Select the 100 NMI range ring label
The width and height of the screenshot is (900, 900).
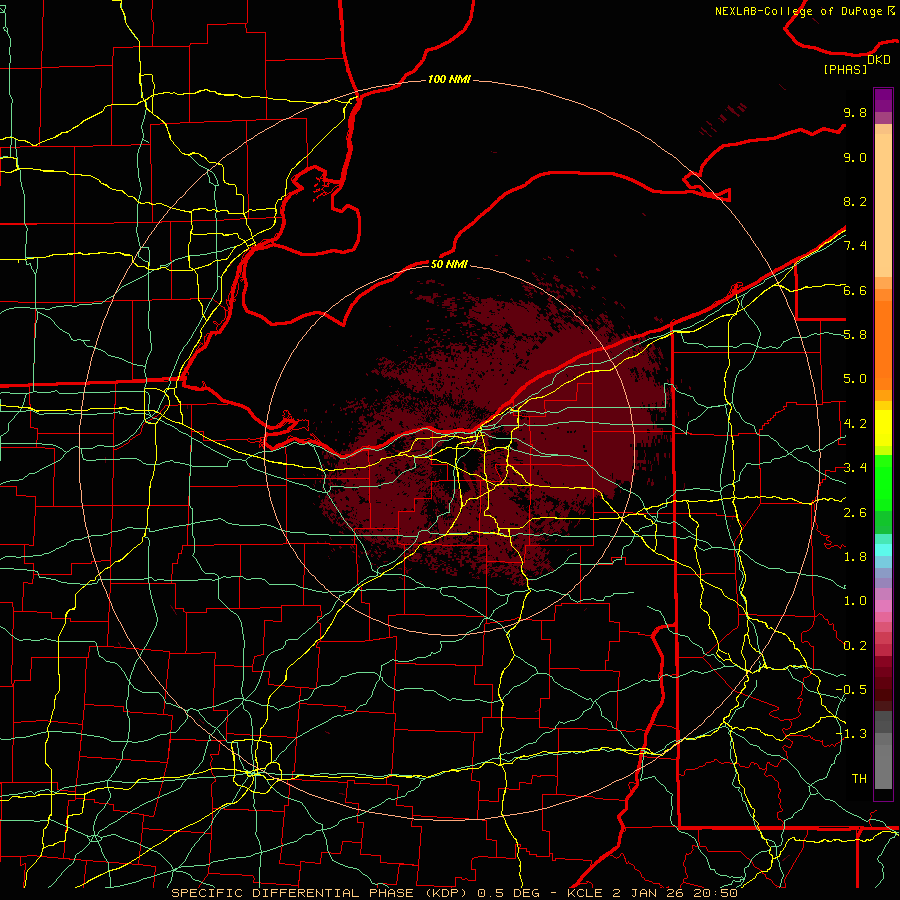coord(449,79)
